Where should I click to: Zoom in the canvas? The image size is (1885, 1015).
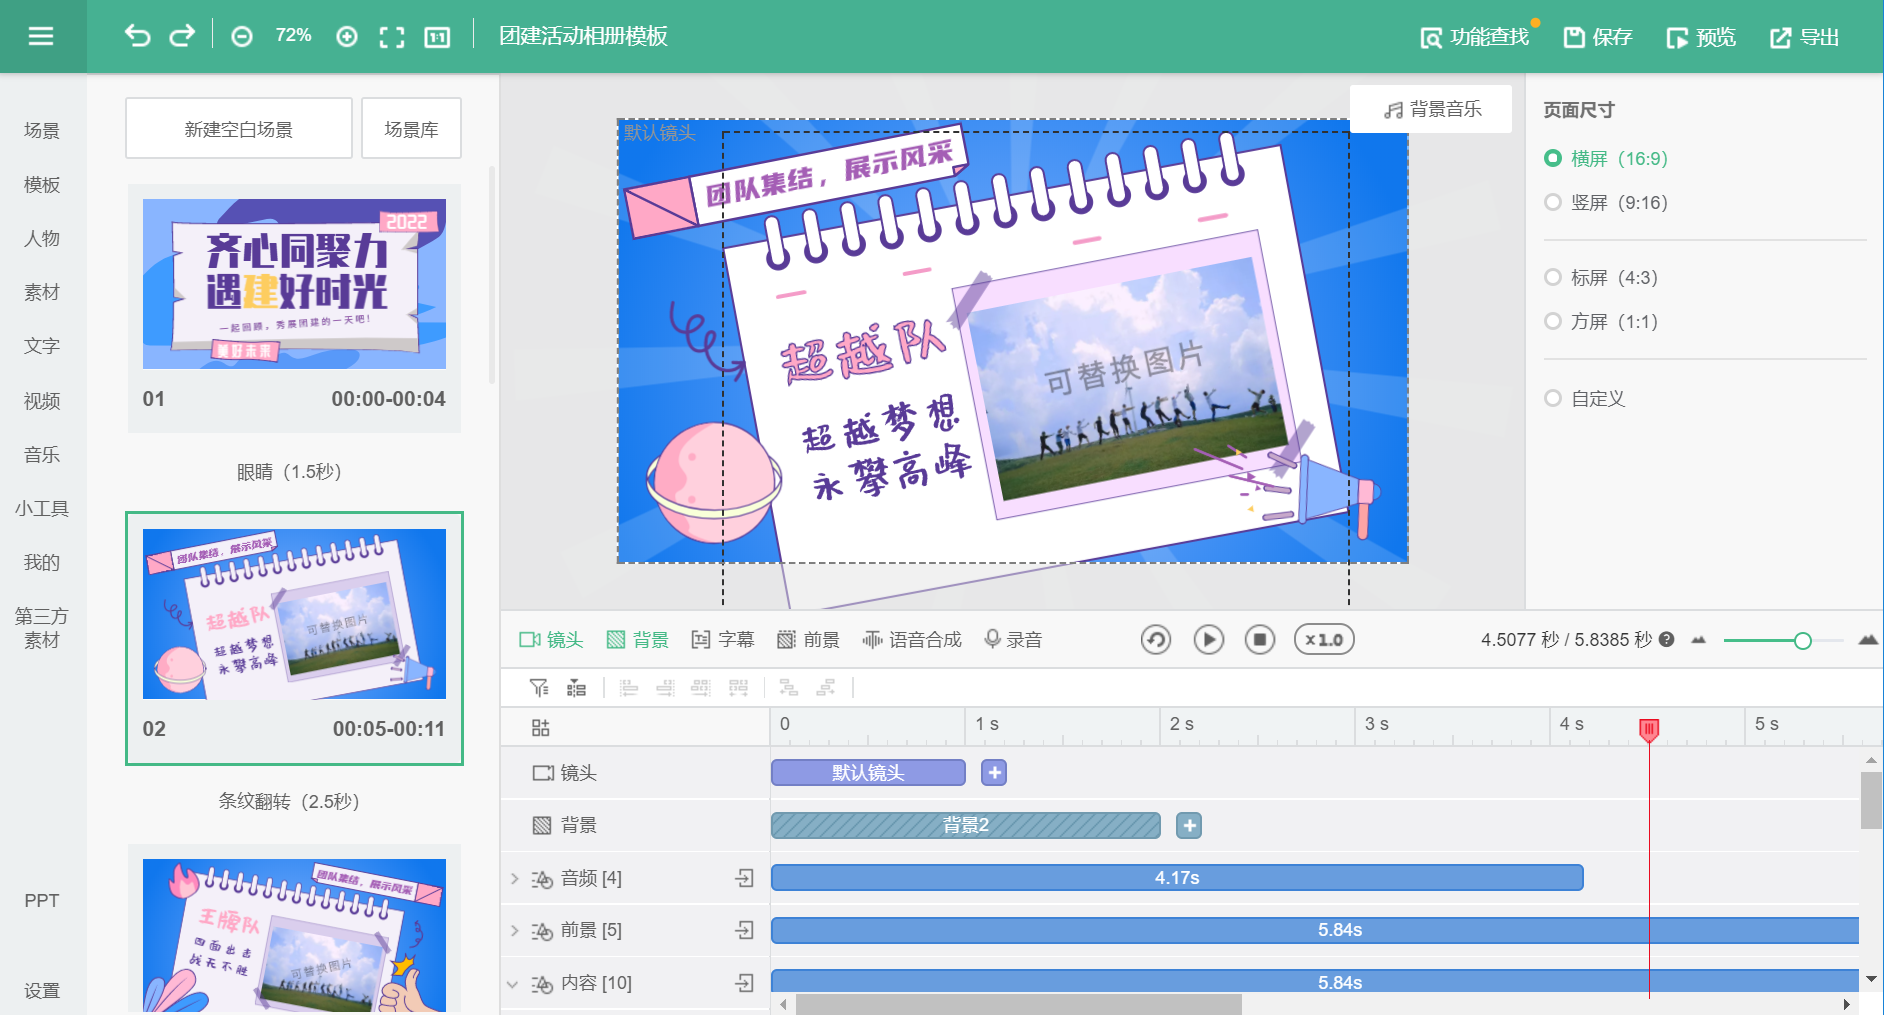point(347,37)
